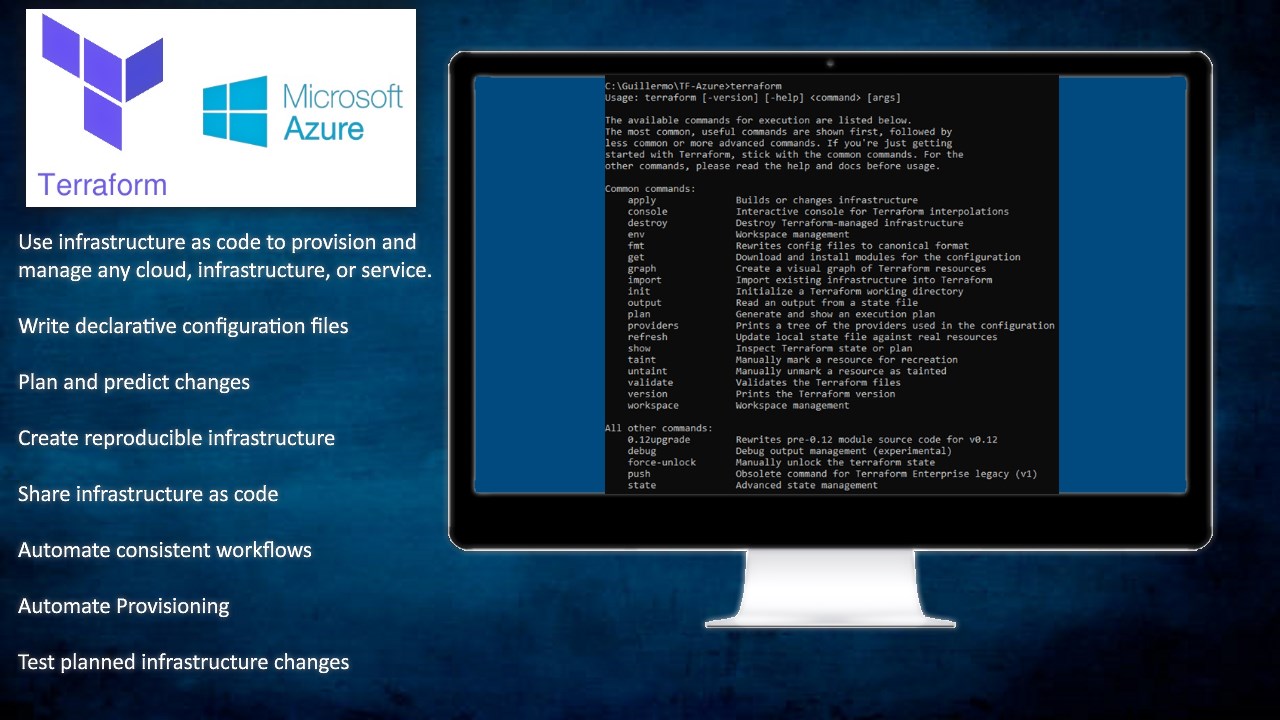Image resolution: width=1280 pixels, height=720 pixels.
Task: Click the 'env' command in terminal
Action: tap(636, 234)
